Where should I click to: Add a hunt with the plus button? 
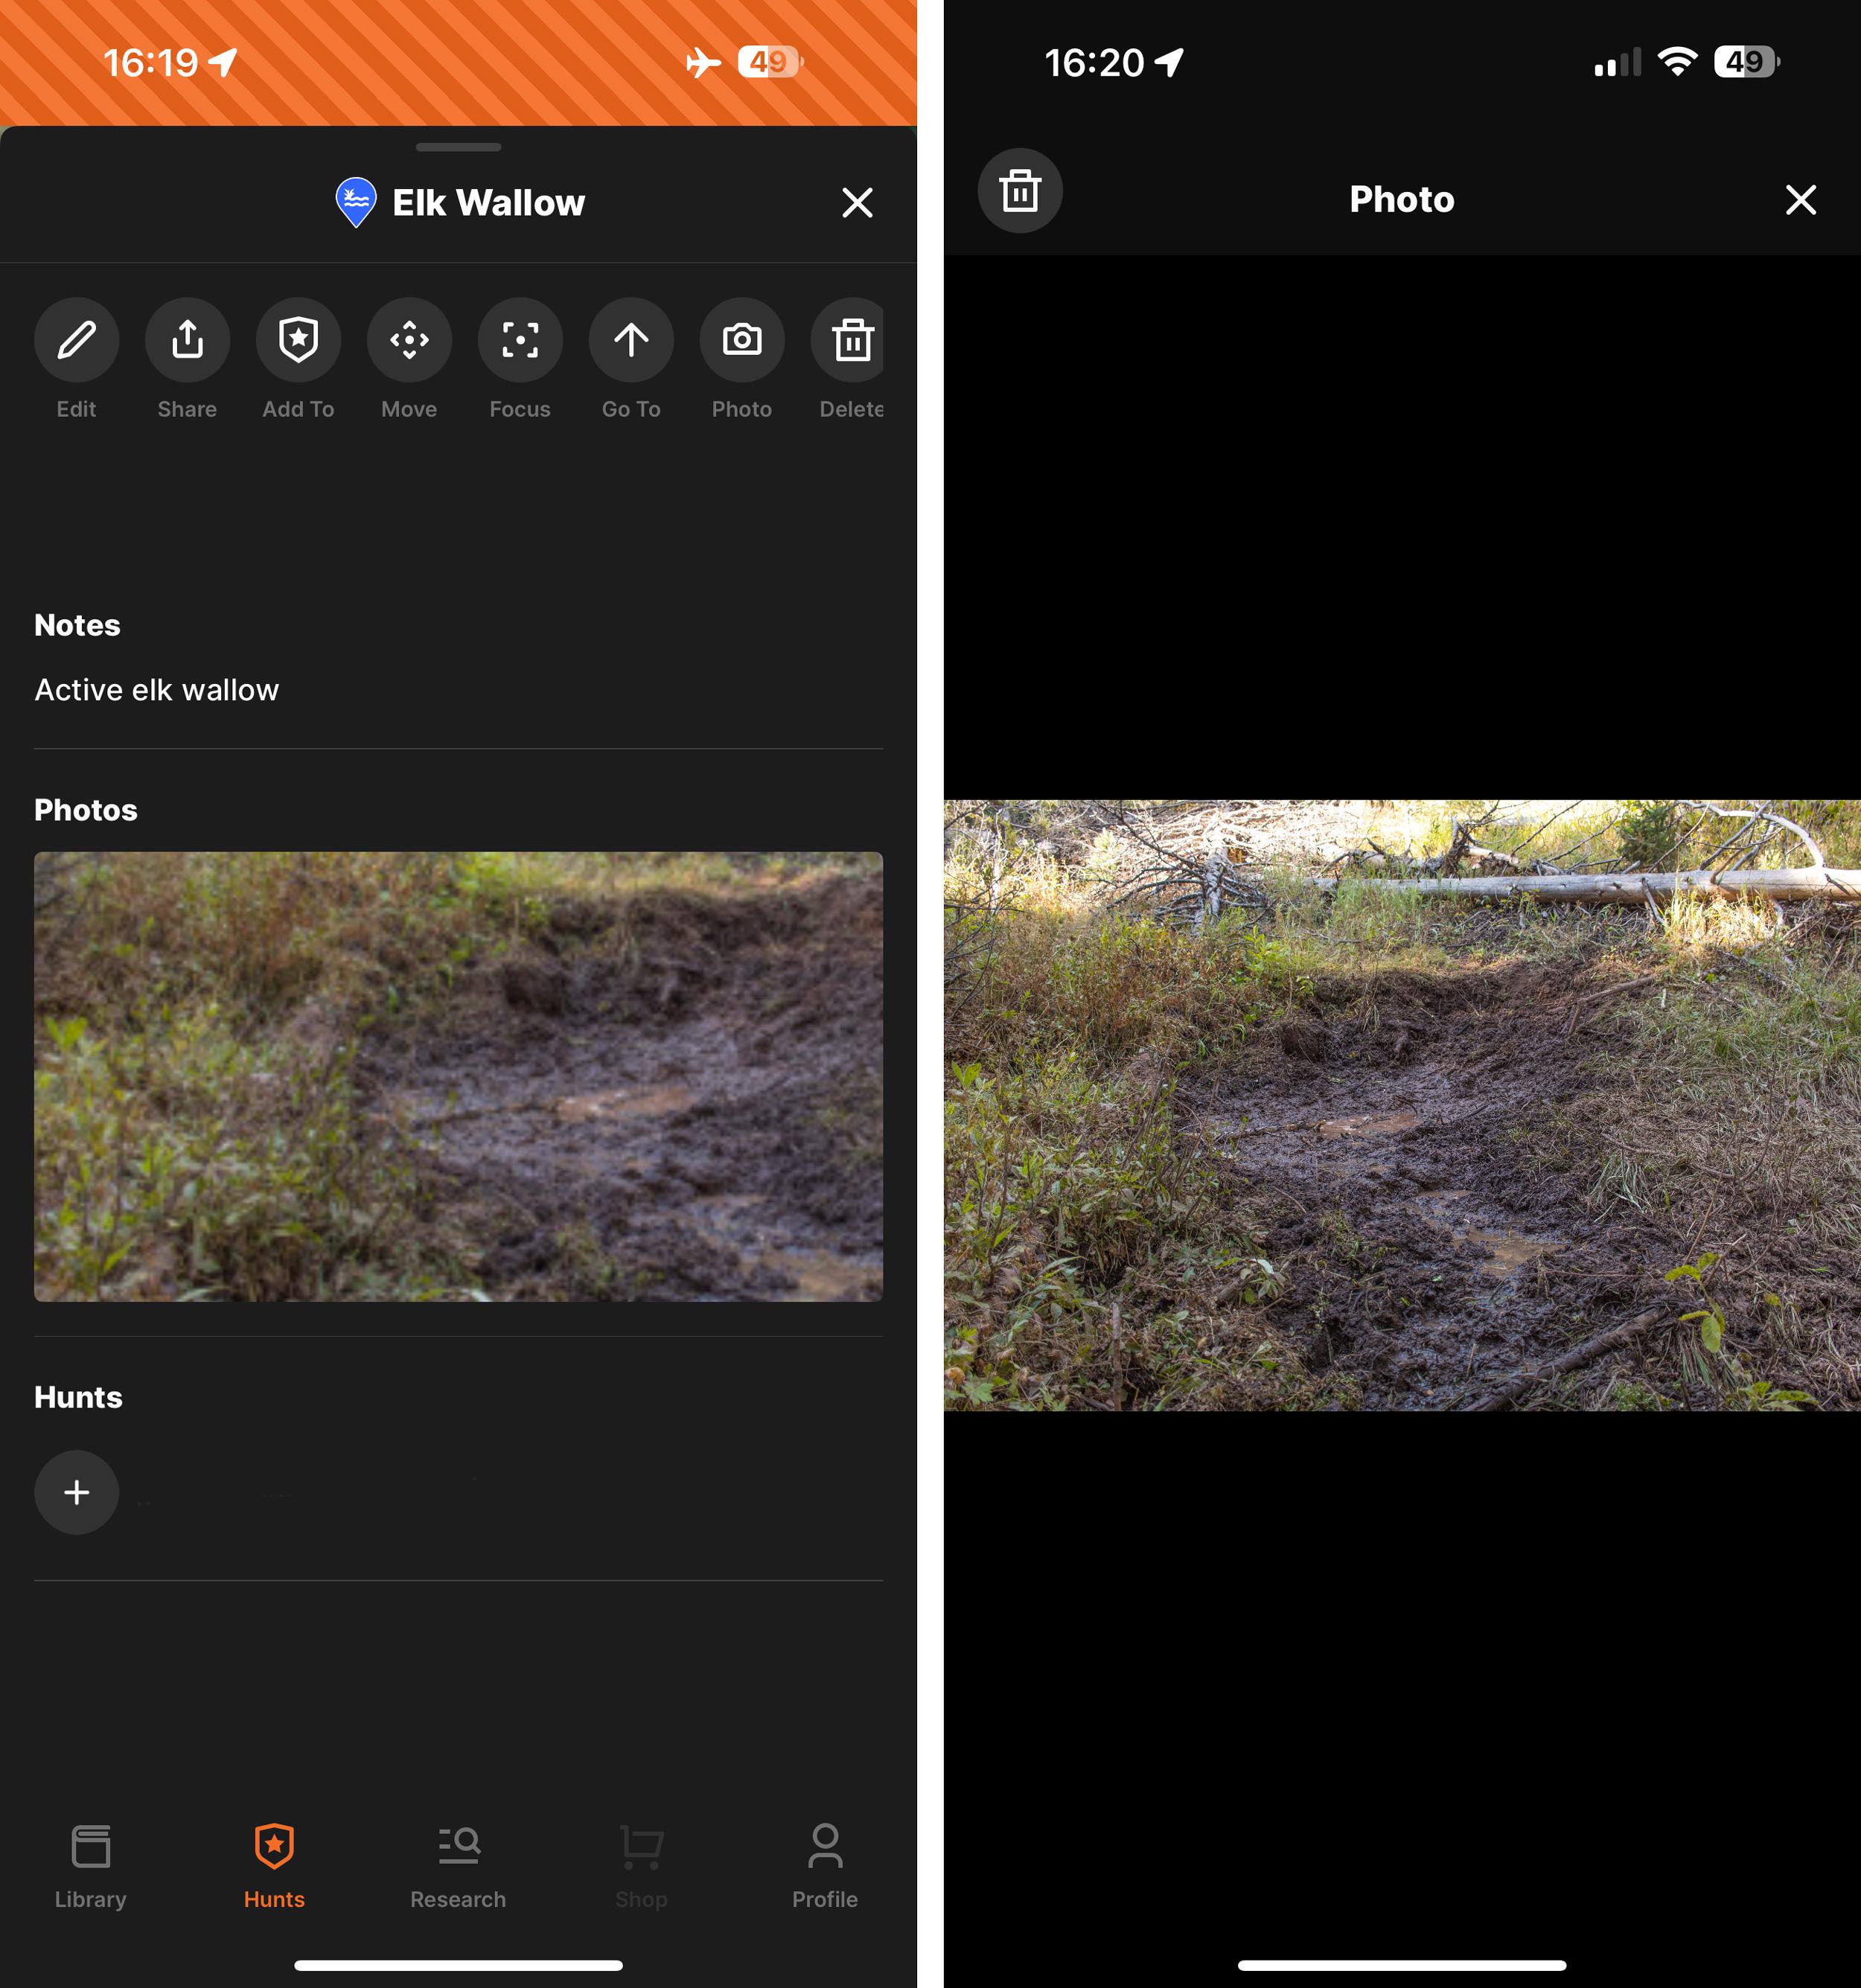pos(77,1492)
